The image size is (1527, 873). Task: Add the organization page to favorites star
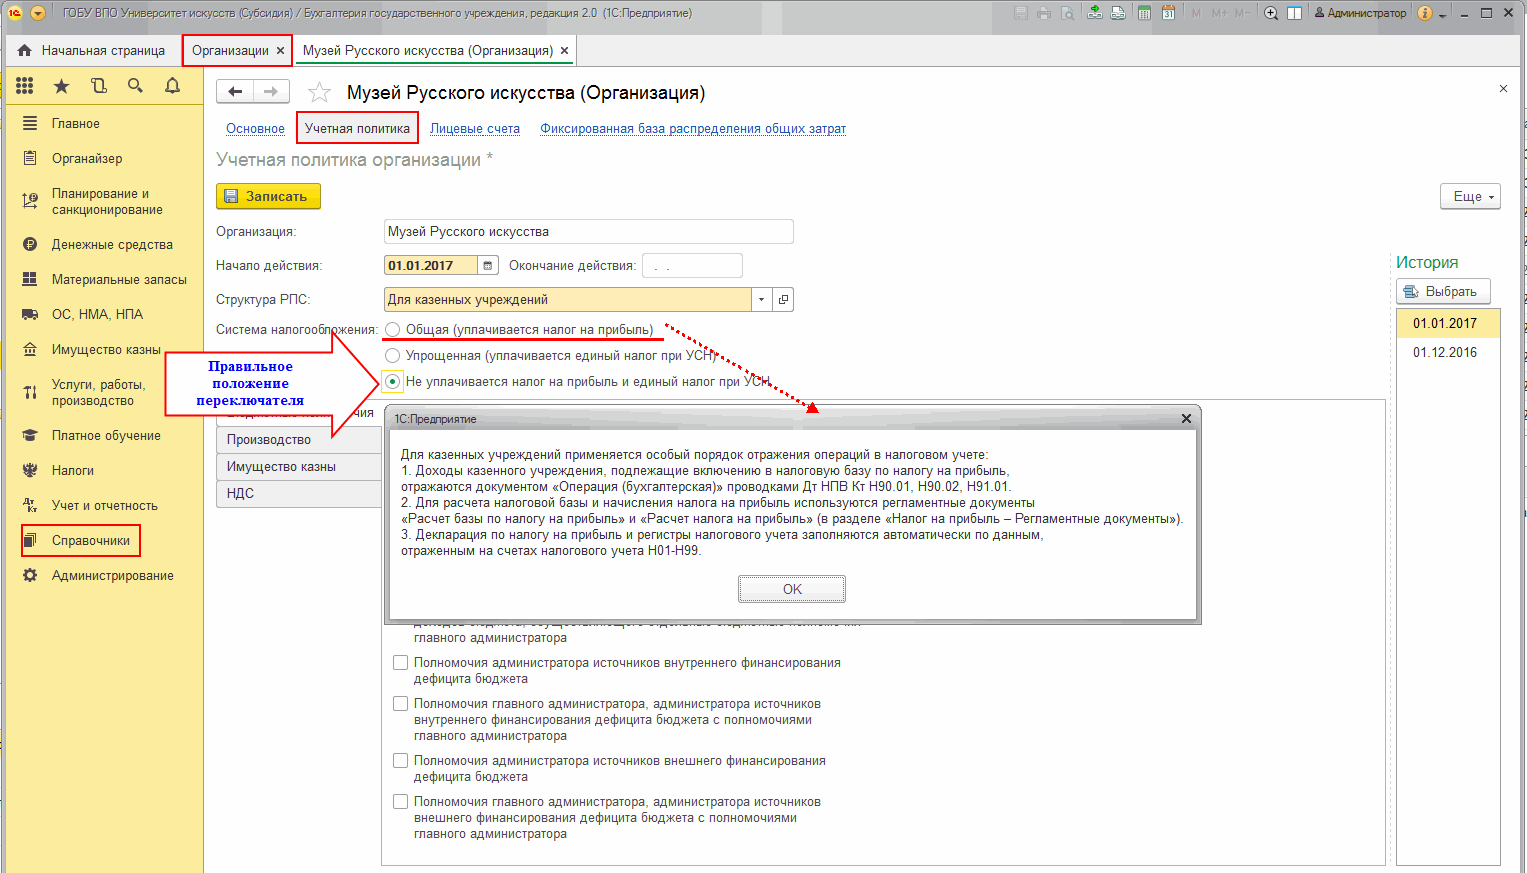(x=319, y=93)
